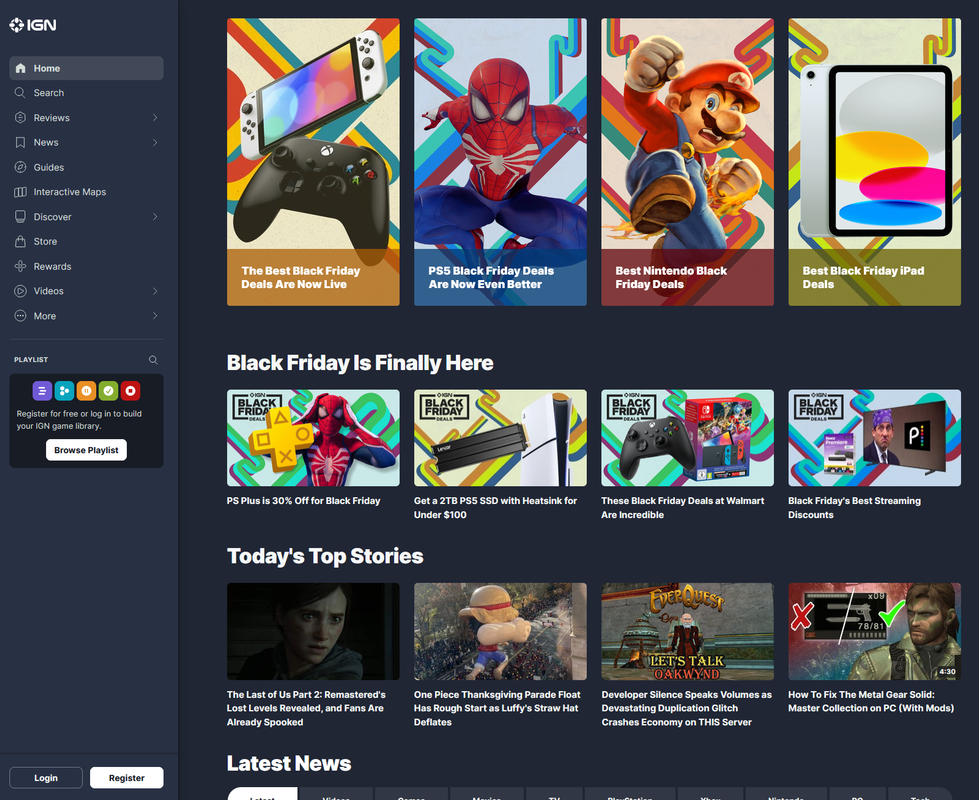This screenshot has width=979, height=800.
Task: Click the Playlist search magnifier icon
Action: click(x=153, y=360)
